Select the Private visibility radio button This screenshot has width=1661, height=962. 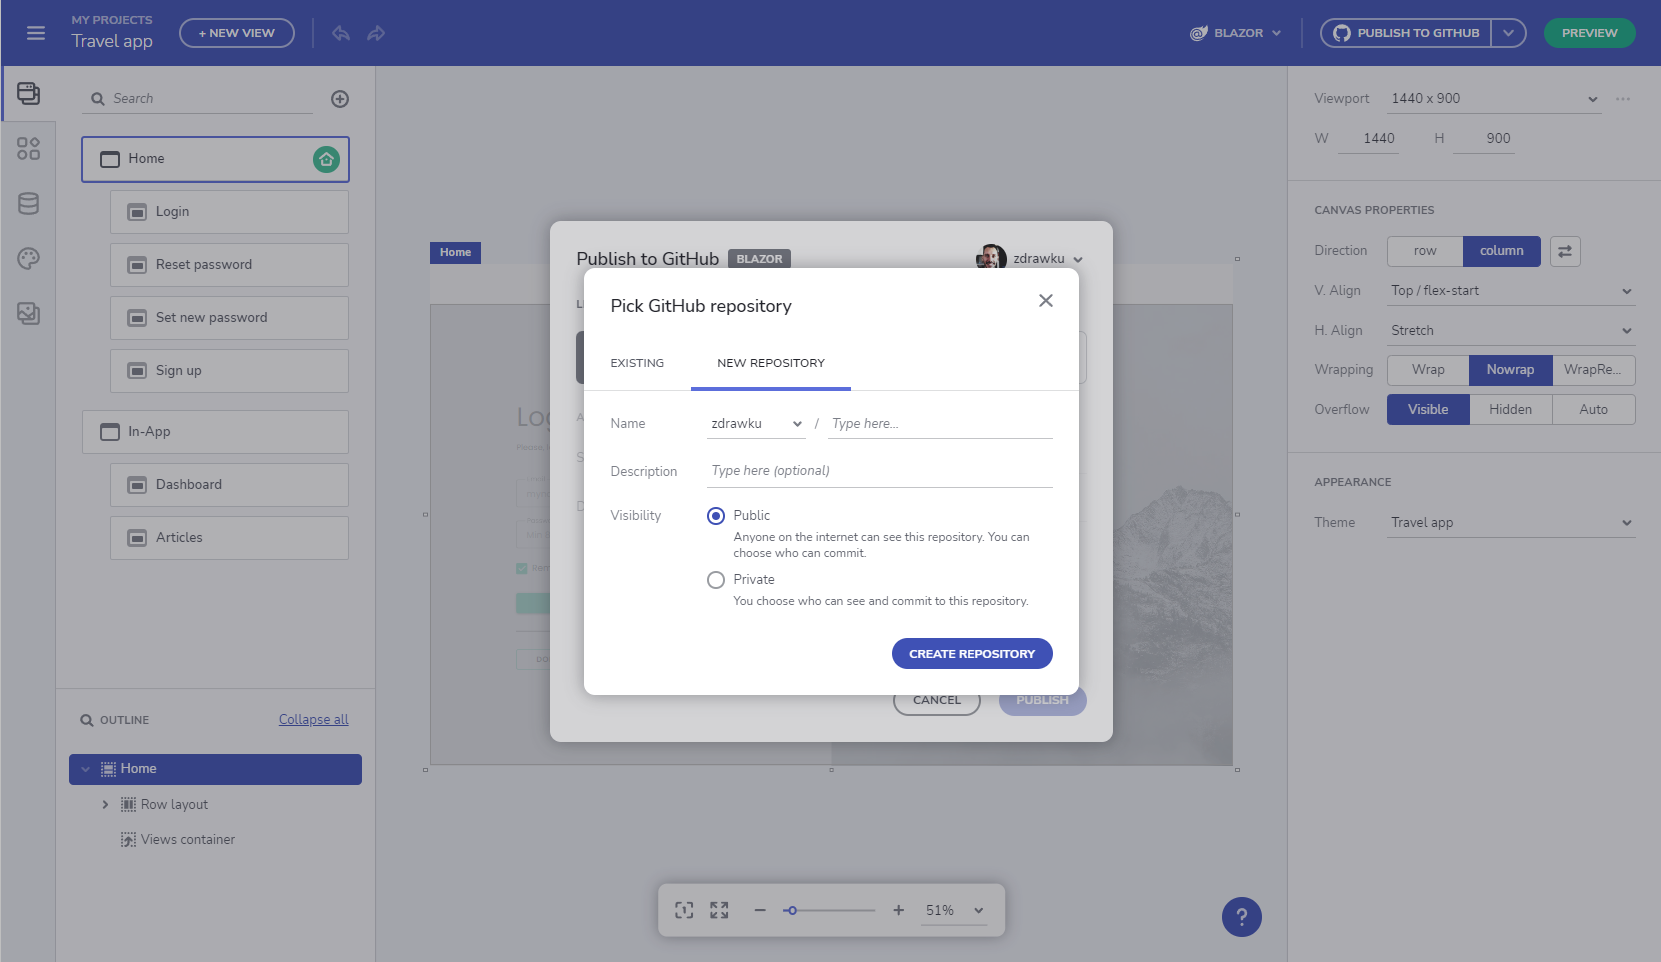[716, 580]
